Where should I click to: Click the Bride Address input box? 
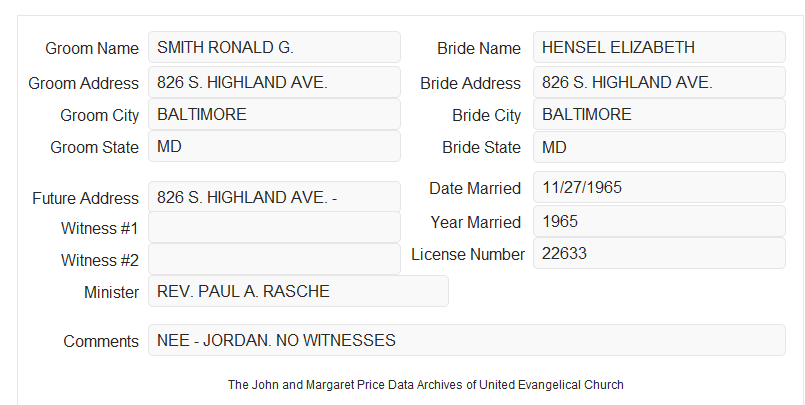[x=659, y=82]
